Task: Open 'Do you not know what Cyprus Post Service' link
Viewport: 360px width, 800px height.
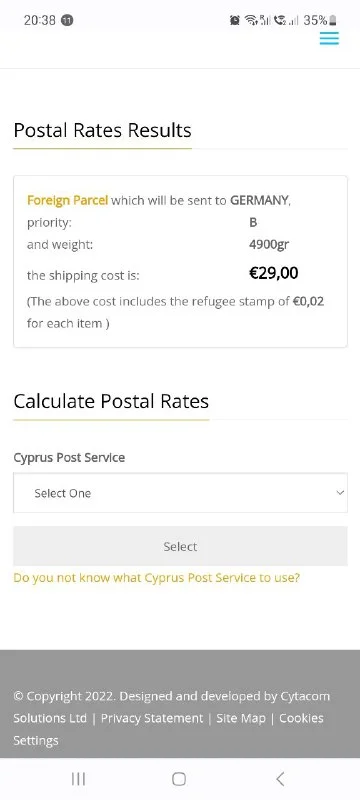Action: (157, 578)
